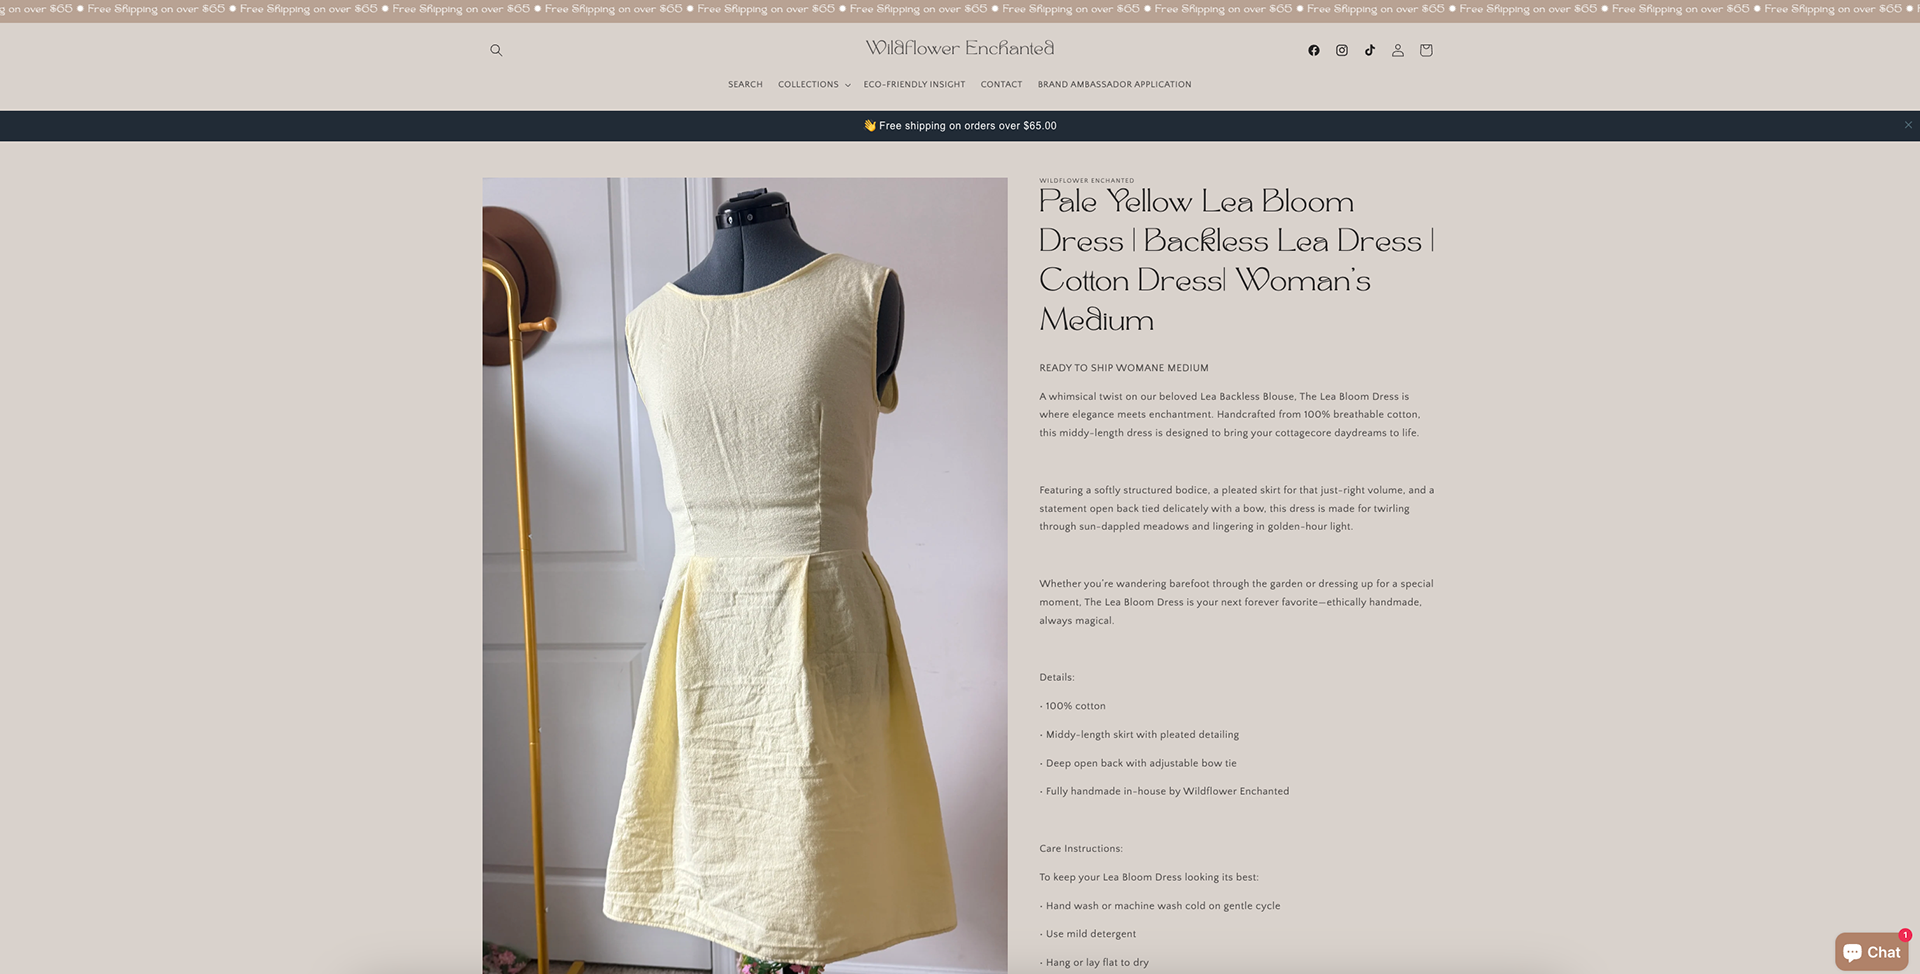1920x974 pixels.
Task: Open the account login icon
Action: tap(1398, 50)
